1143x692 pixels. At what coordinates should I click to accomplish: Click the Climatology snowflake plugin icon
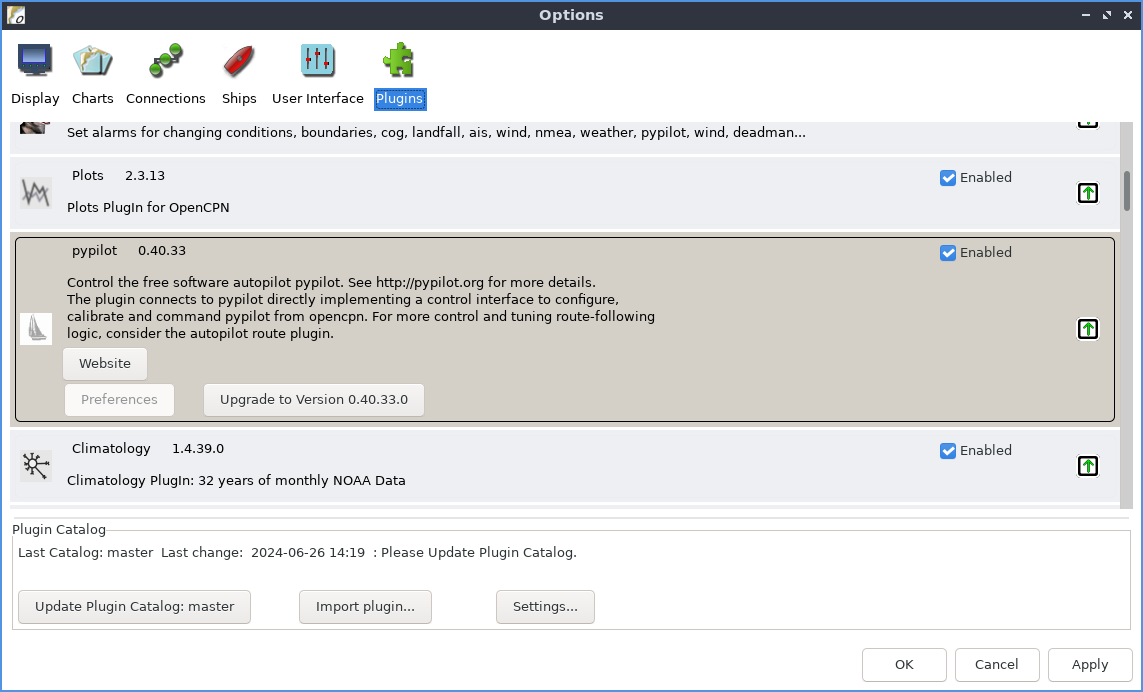pos(36,464)
